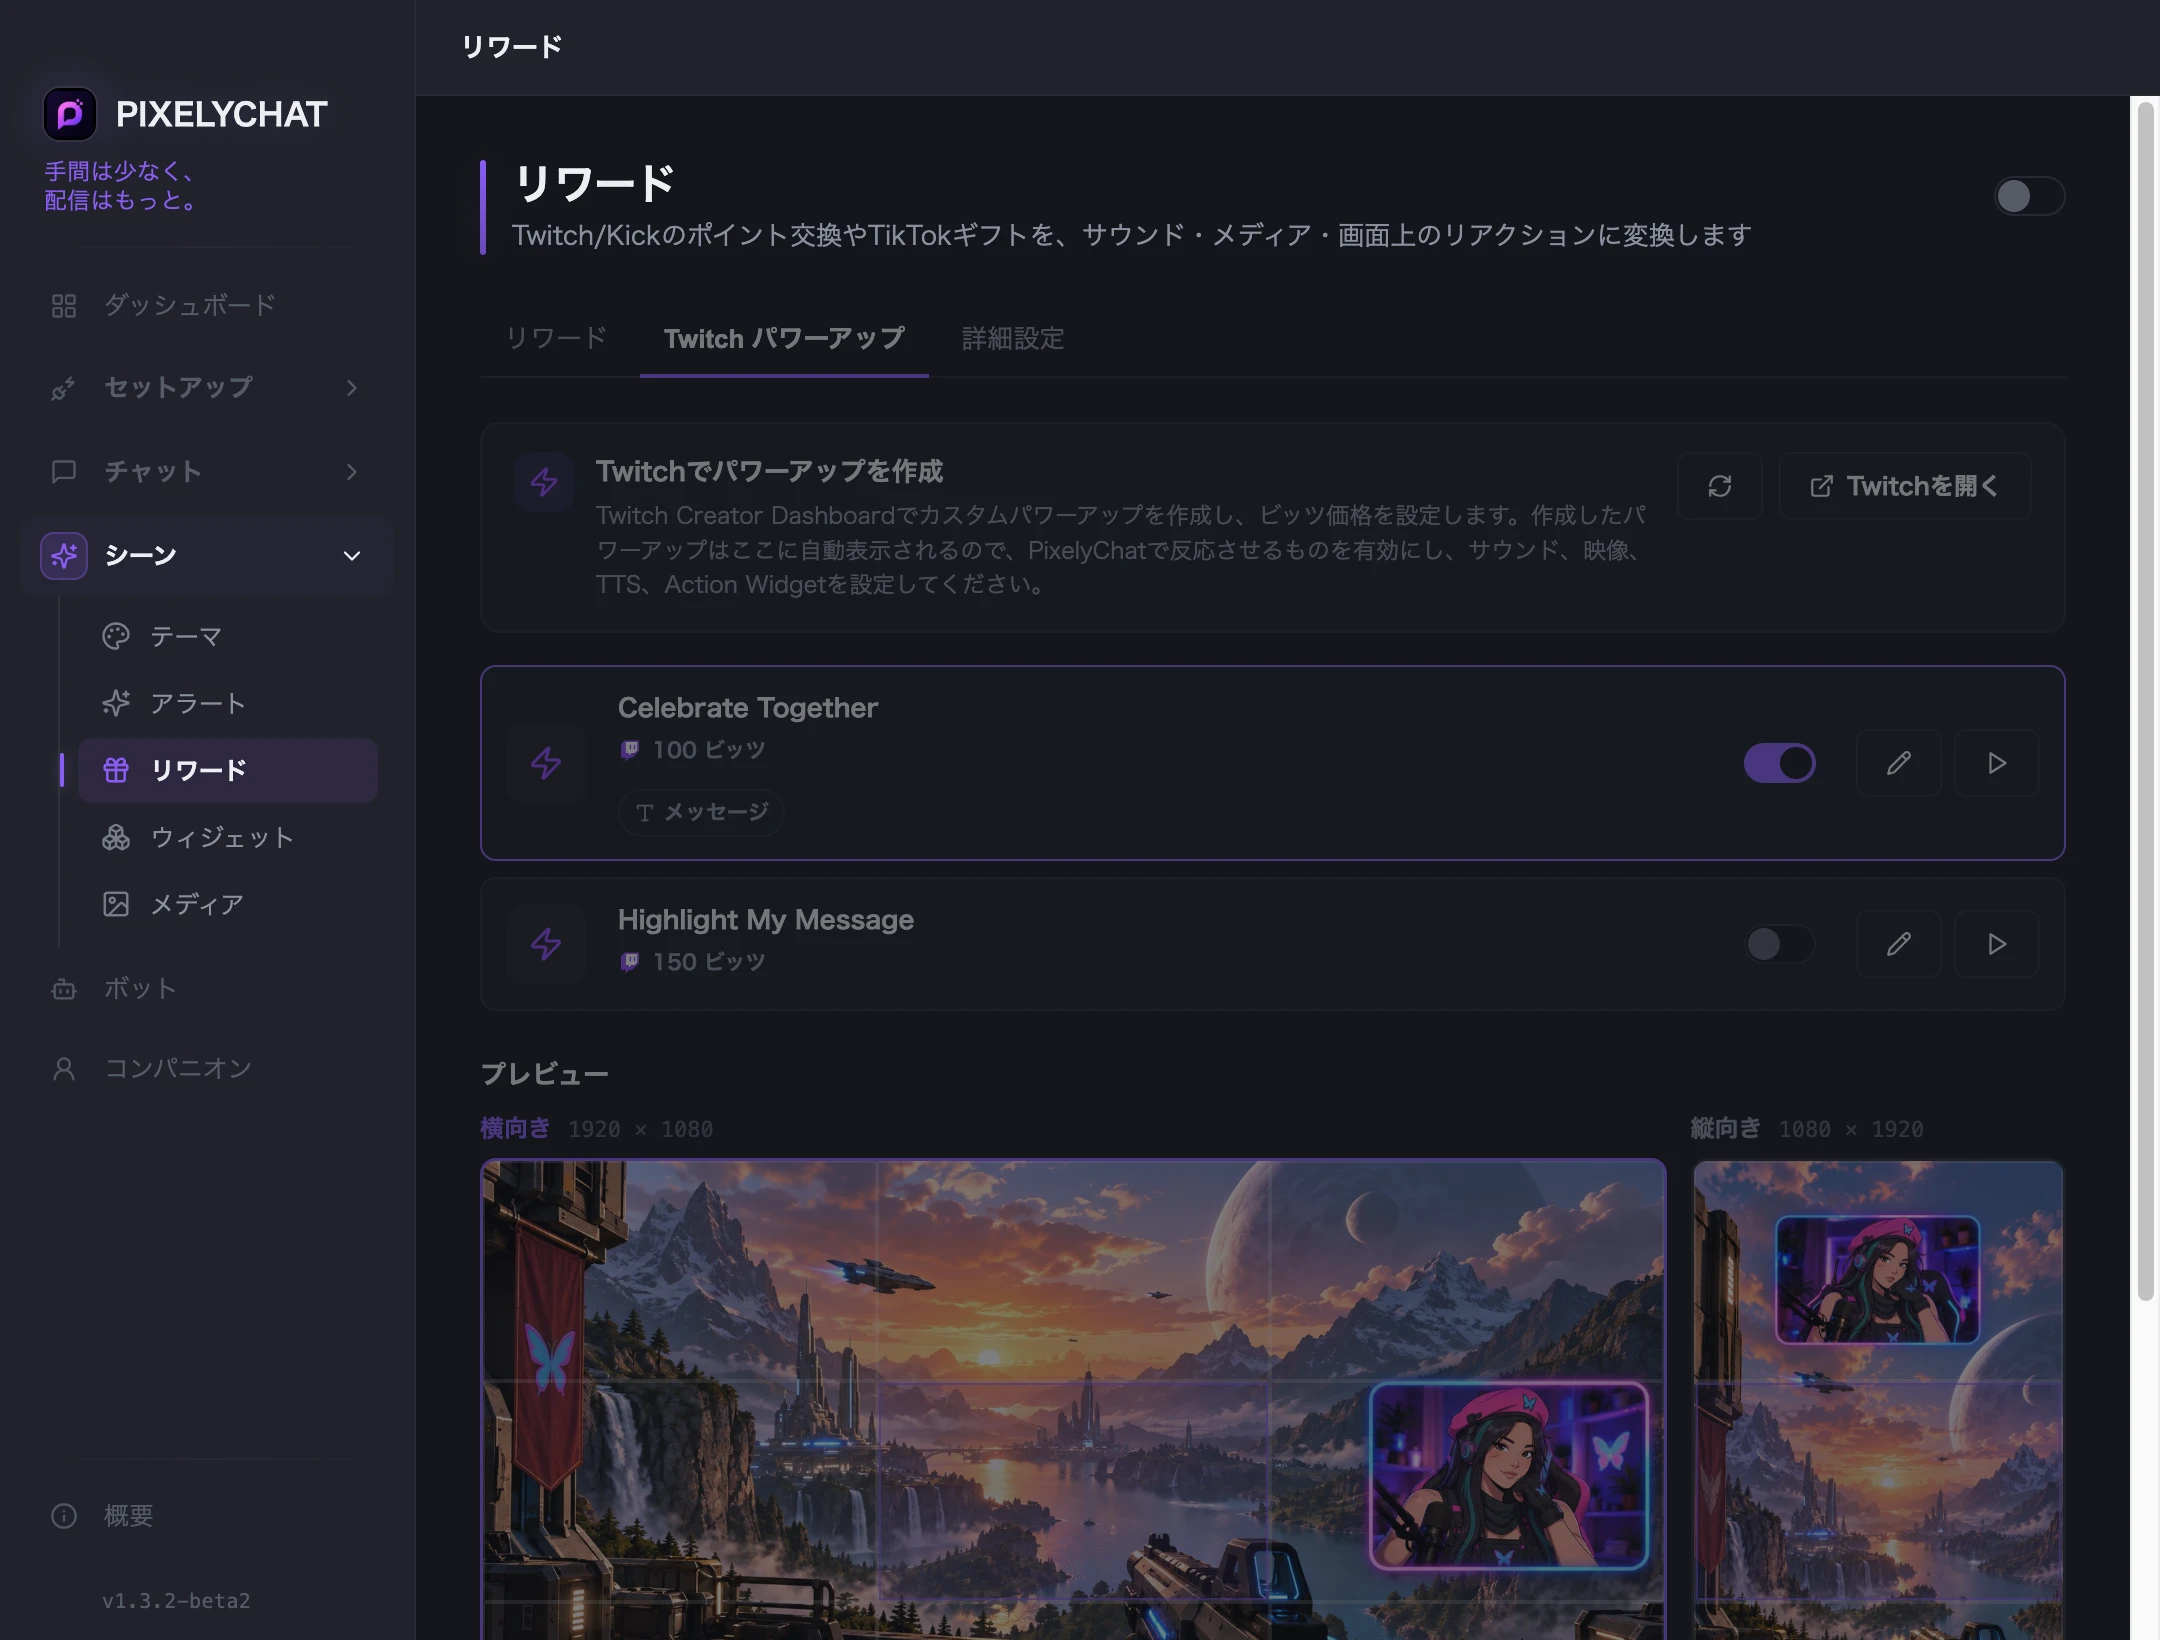Click the プレビュー section heading

click(x=545, y=1074)
